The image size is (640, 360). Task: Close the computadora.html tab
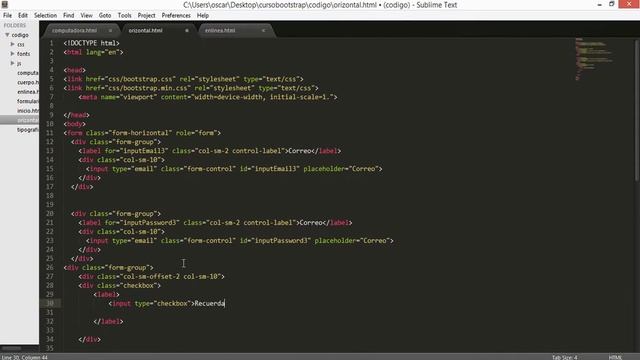(x=110, y=31)
